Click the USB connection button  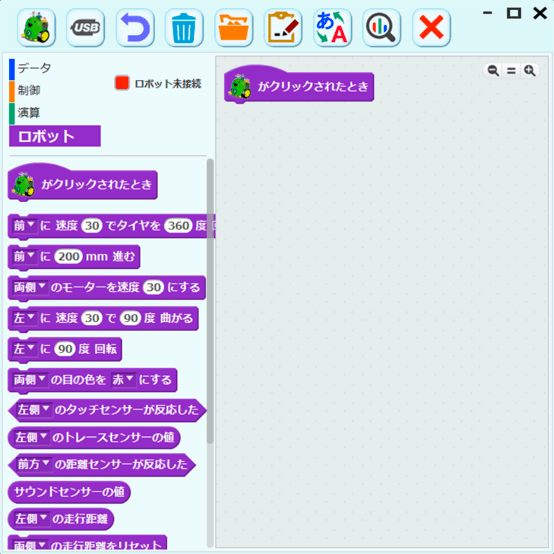86,28
